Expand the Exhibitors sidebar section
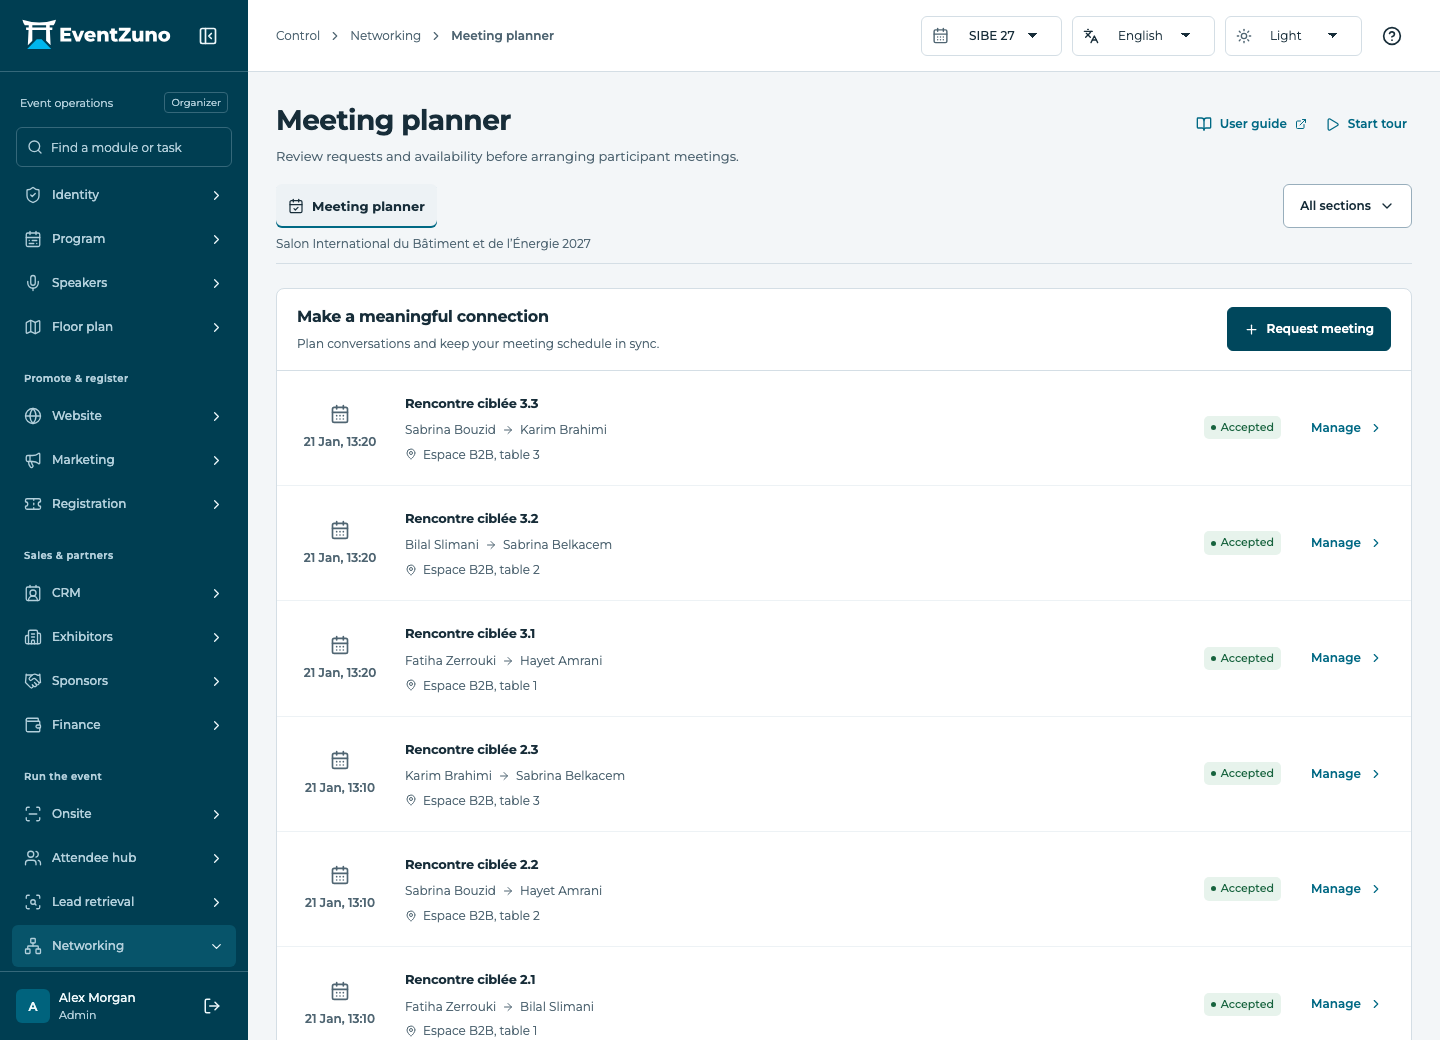Viewport: 1440px width, 1040px height. pyautogui.click(x=124, y=637)
